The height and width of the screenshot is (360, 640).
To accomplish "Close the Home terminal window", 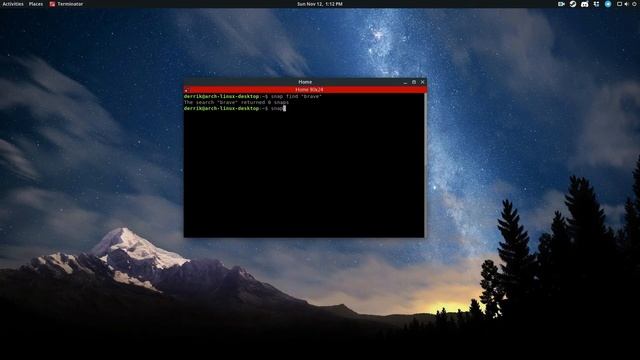I will pyautogui.click(x=422, y=82).
